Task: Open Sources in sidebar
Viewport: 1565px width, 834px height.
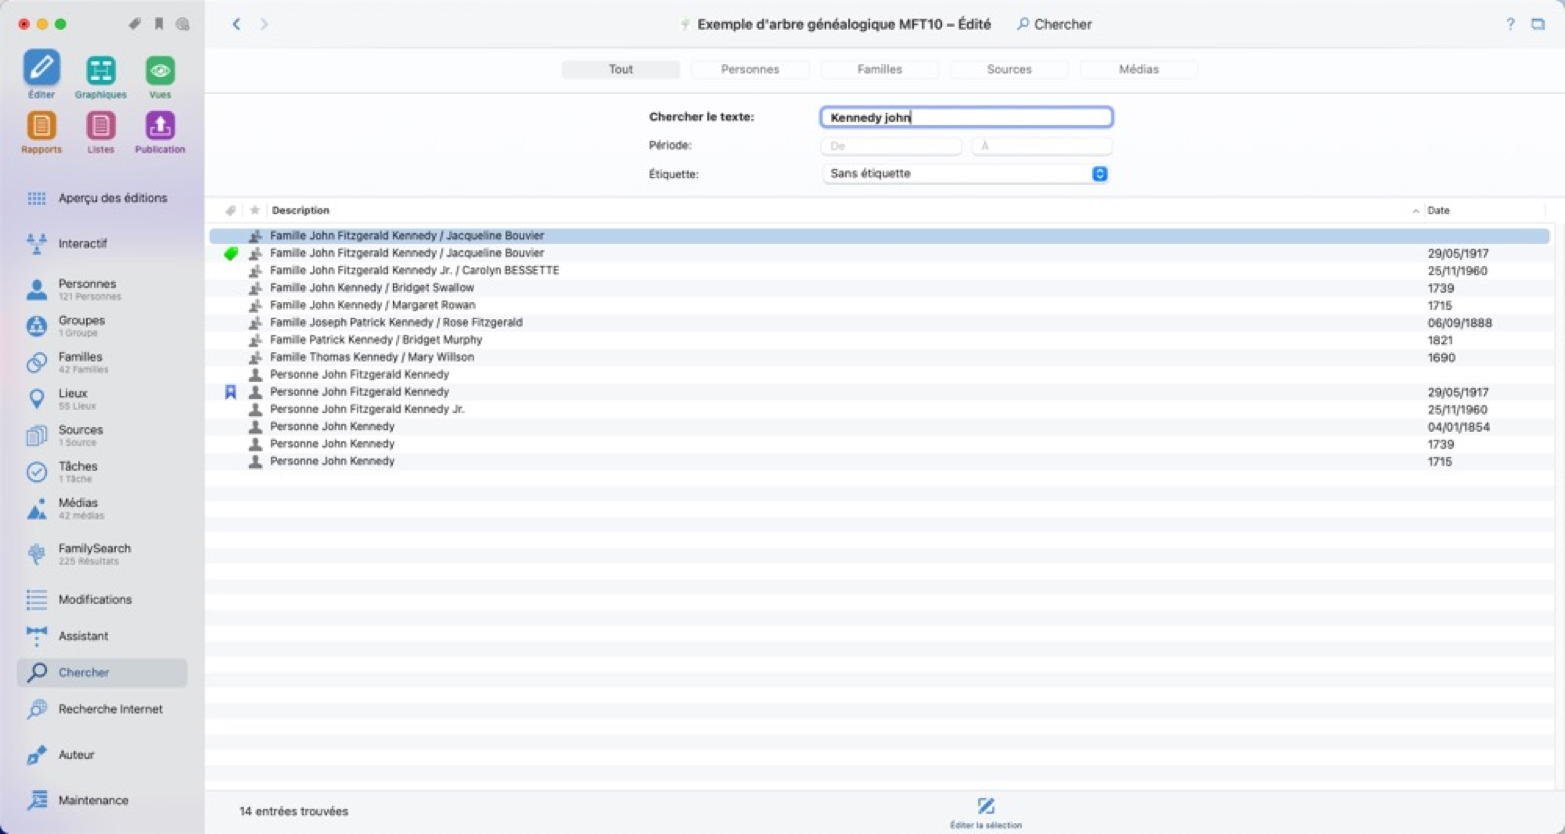Action: pos(102,435)
